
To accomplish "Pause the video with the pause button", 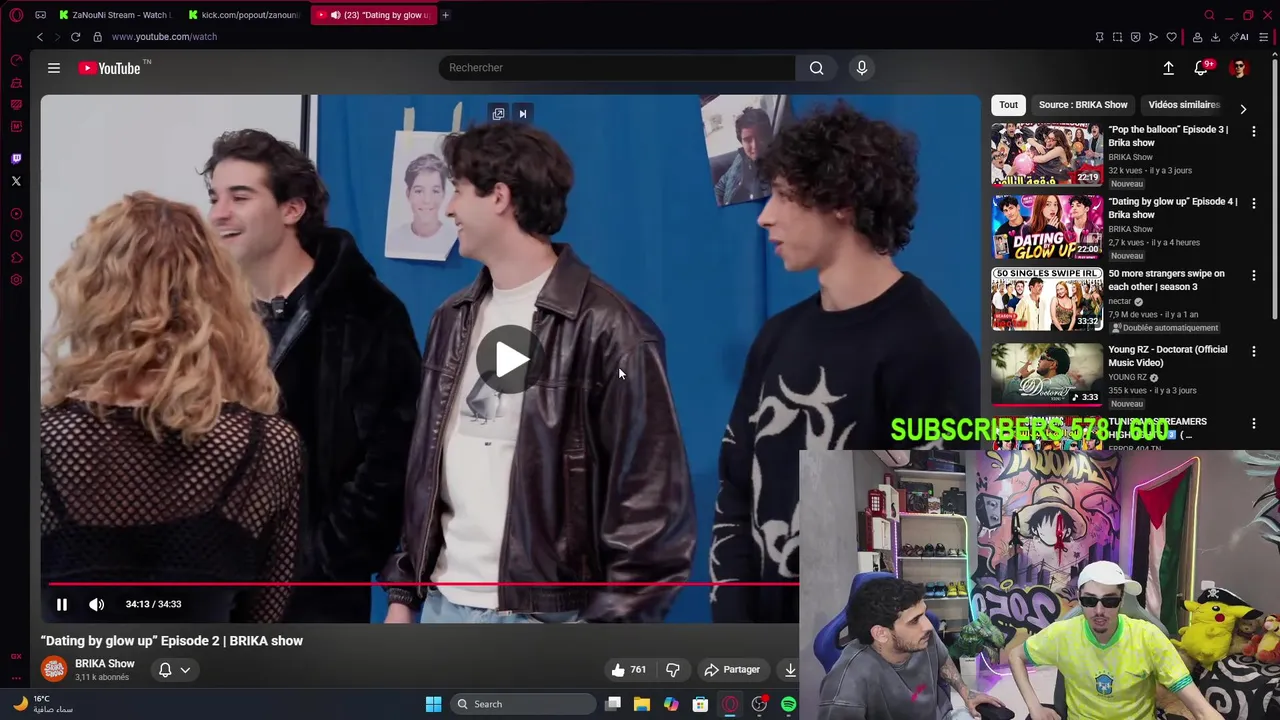I will point(61,604).
